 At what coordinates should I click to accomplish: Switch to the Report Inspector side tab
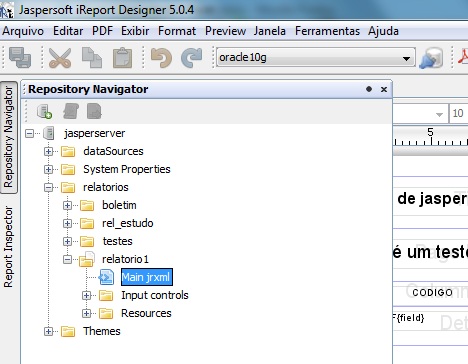coord(9,247)
